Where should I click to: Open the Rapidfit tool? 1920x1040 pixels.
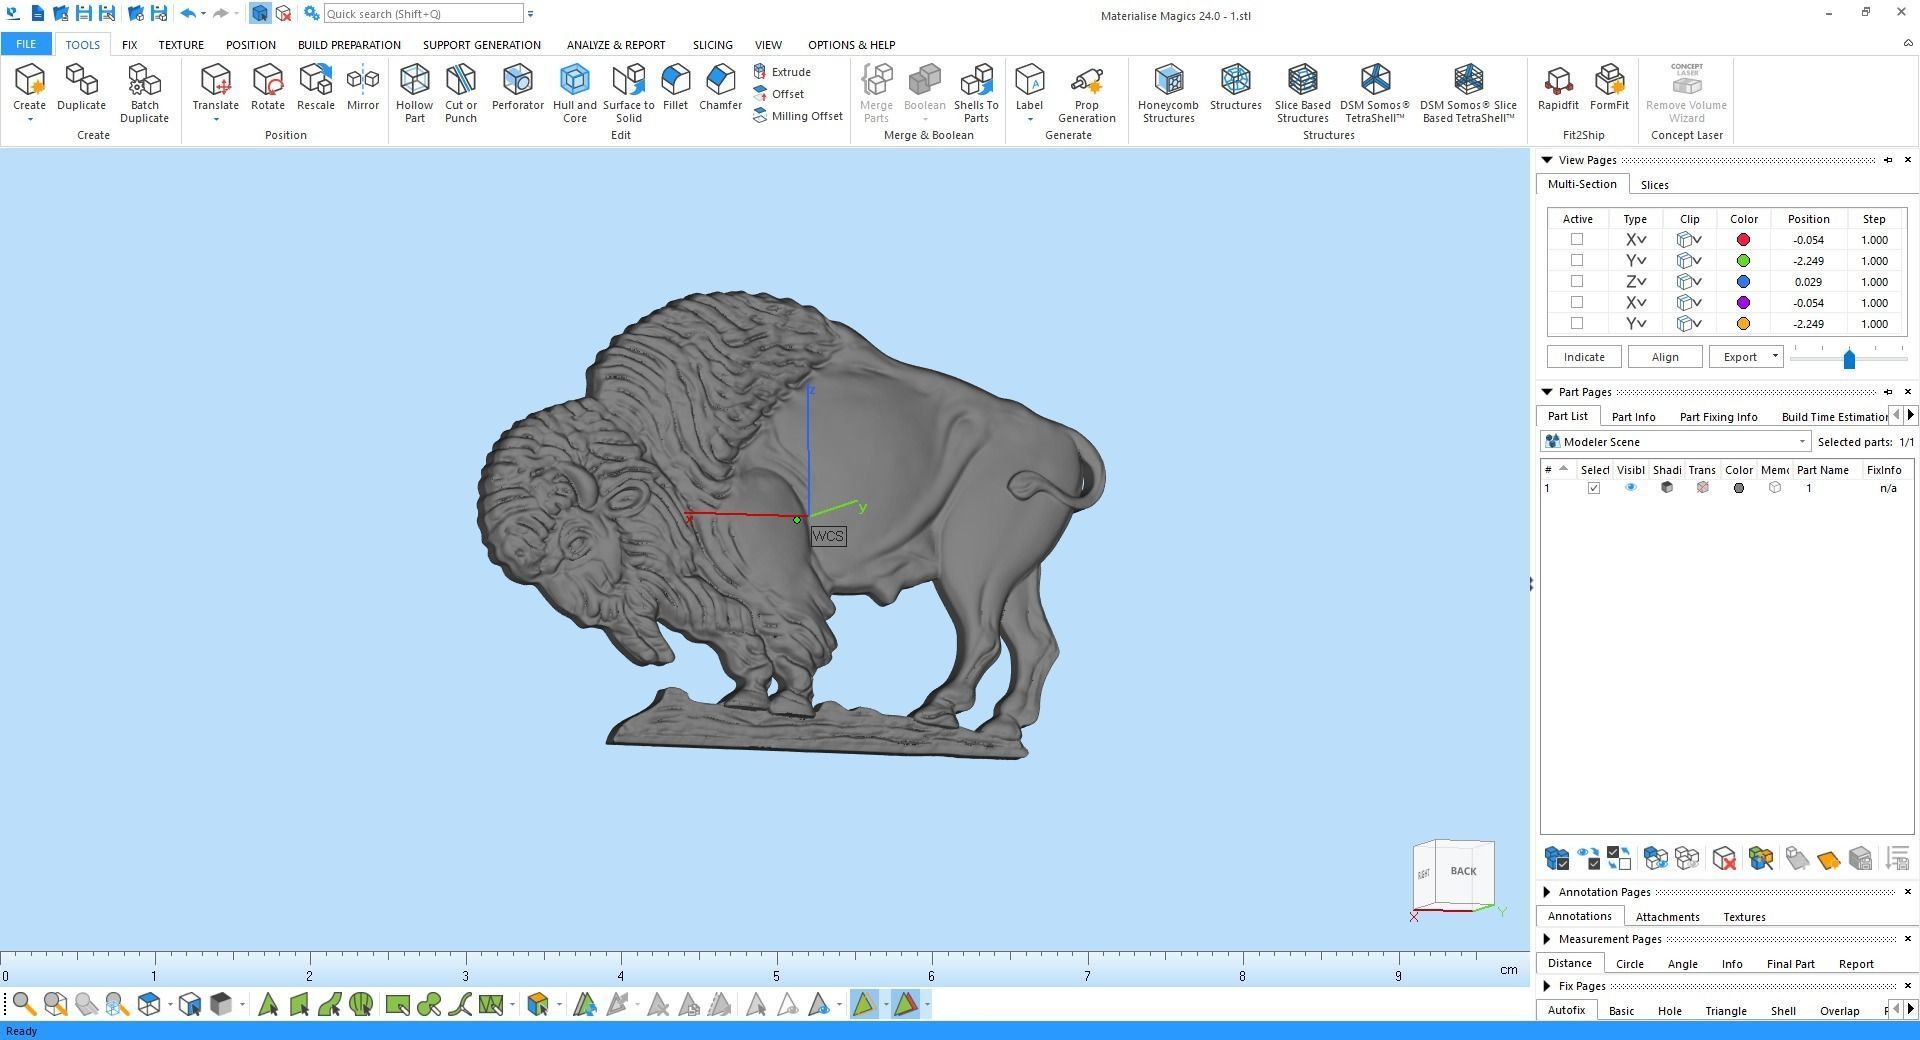coord(1557,90)
